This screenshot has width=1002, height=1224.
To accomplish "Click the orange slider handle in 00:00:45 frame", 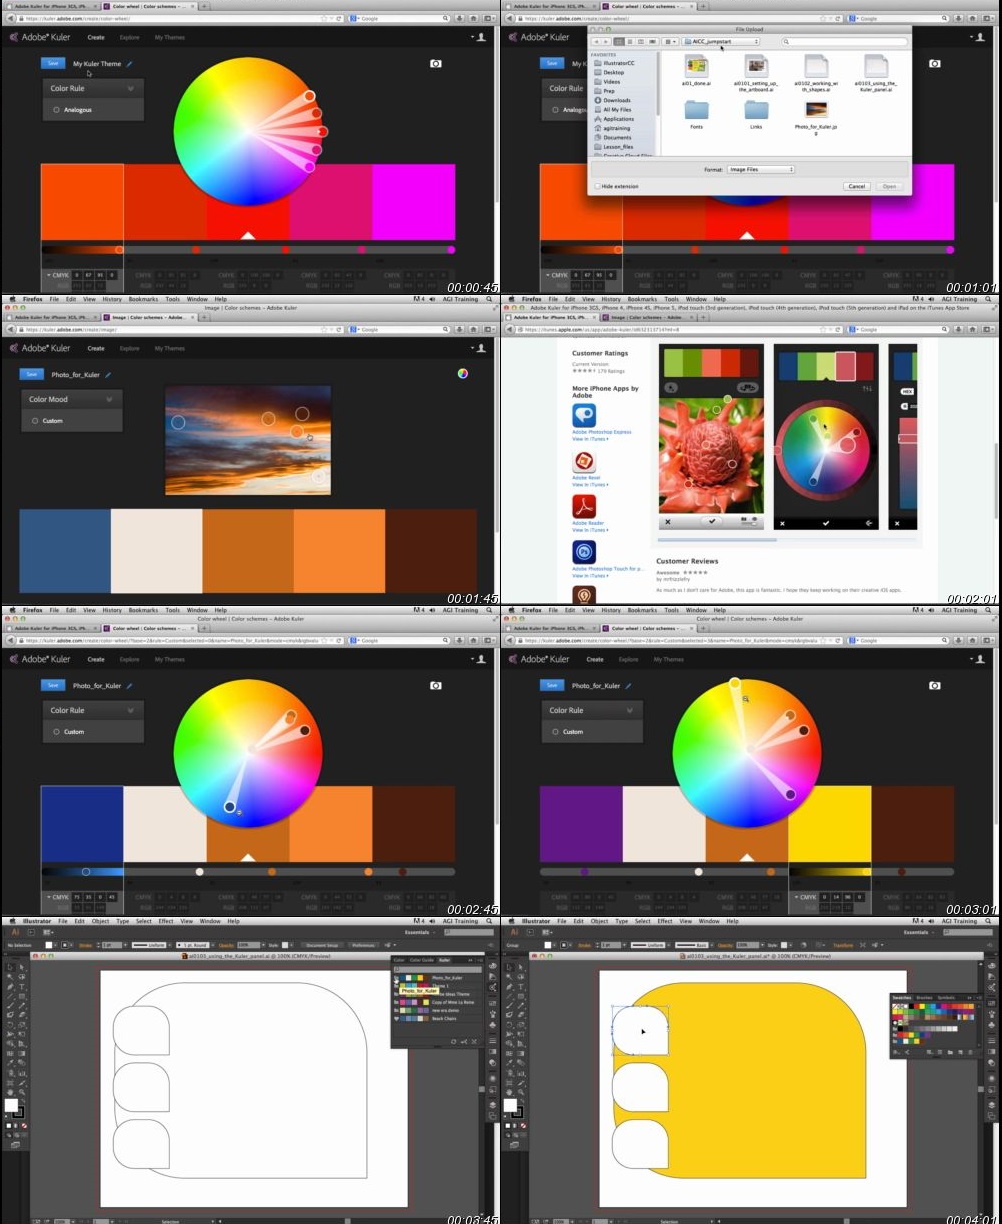I will pyautogui.click(x=119, y=250).
